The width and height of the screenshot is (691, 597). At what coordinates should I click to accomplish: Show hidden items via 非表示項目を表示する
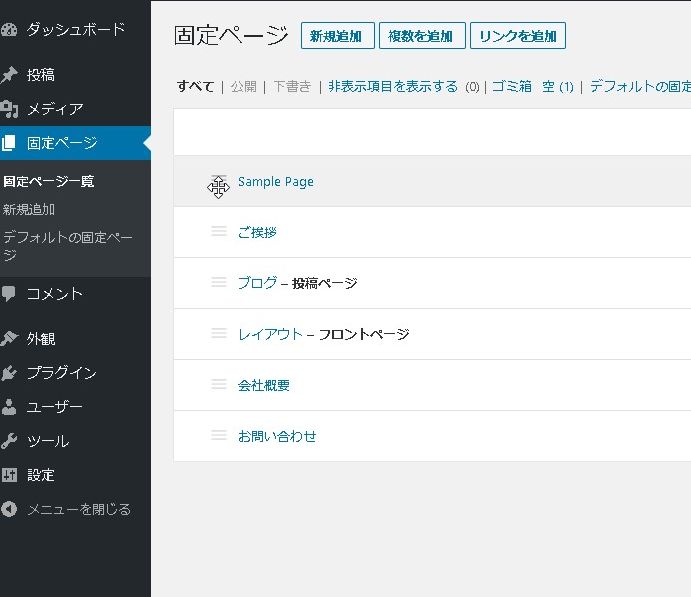pyautogui.click(x=393, y=87)
